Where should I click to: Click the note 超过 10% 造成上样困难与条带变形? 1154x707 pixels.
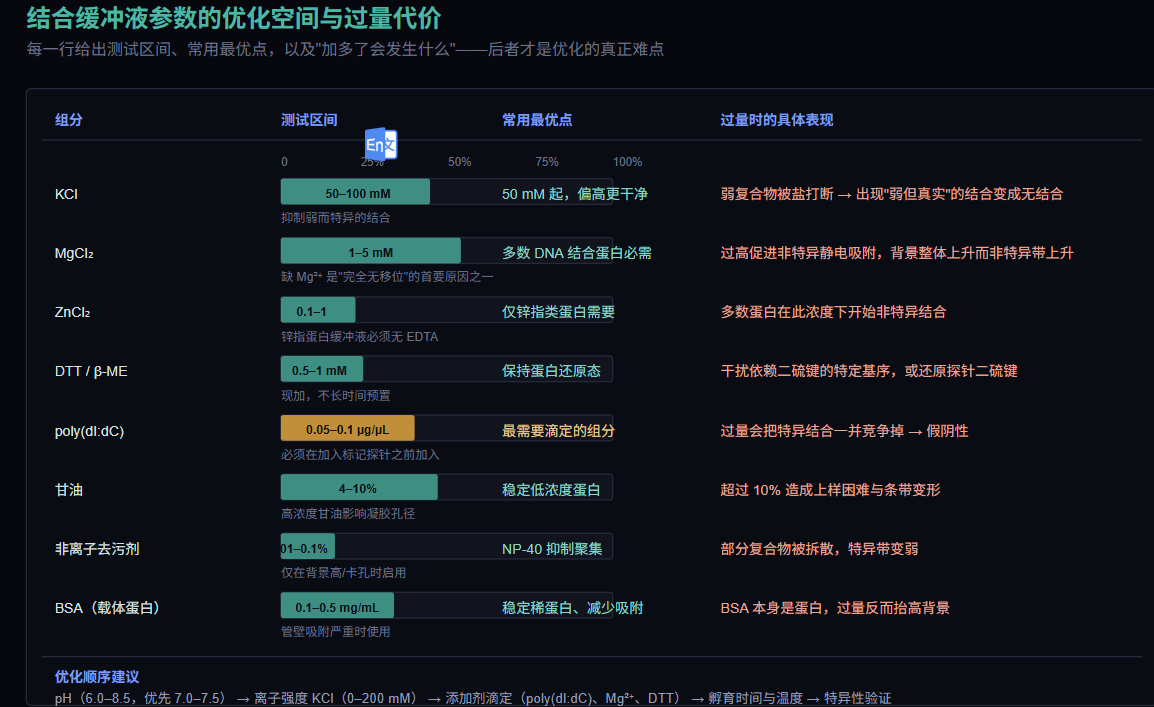pos(830,490)
